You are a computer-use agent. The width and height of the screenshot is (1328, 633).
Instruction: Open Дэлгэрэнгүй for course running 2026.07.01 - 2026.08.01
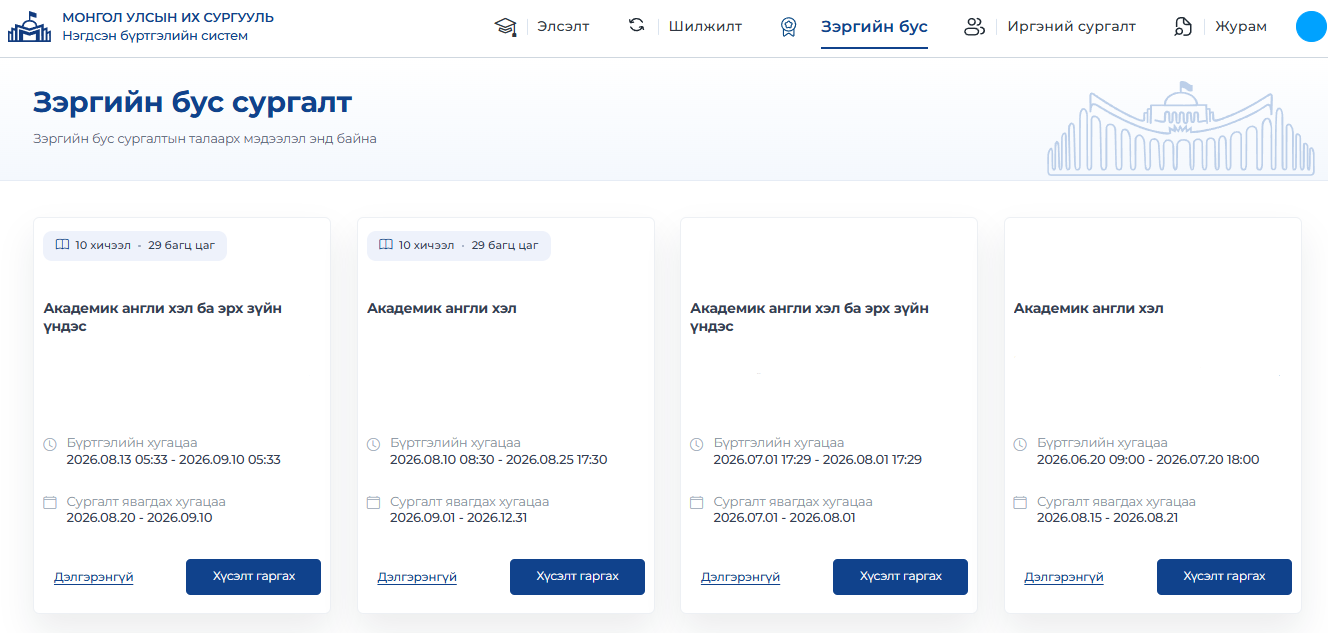pyautogui.click(x=740, y=577)
